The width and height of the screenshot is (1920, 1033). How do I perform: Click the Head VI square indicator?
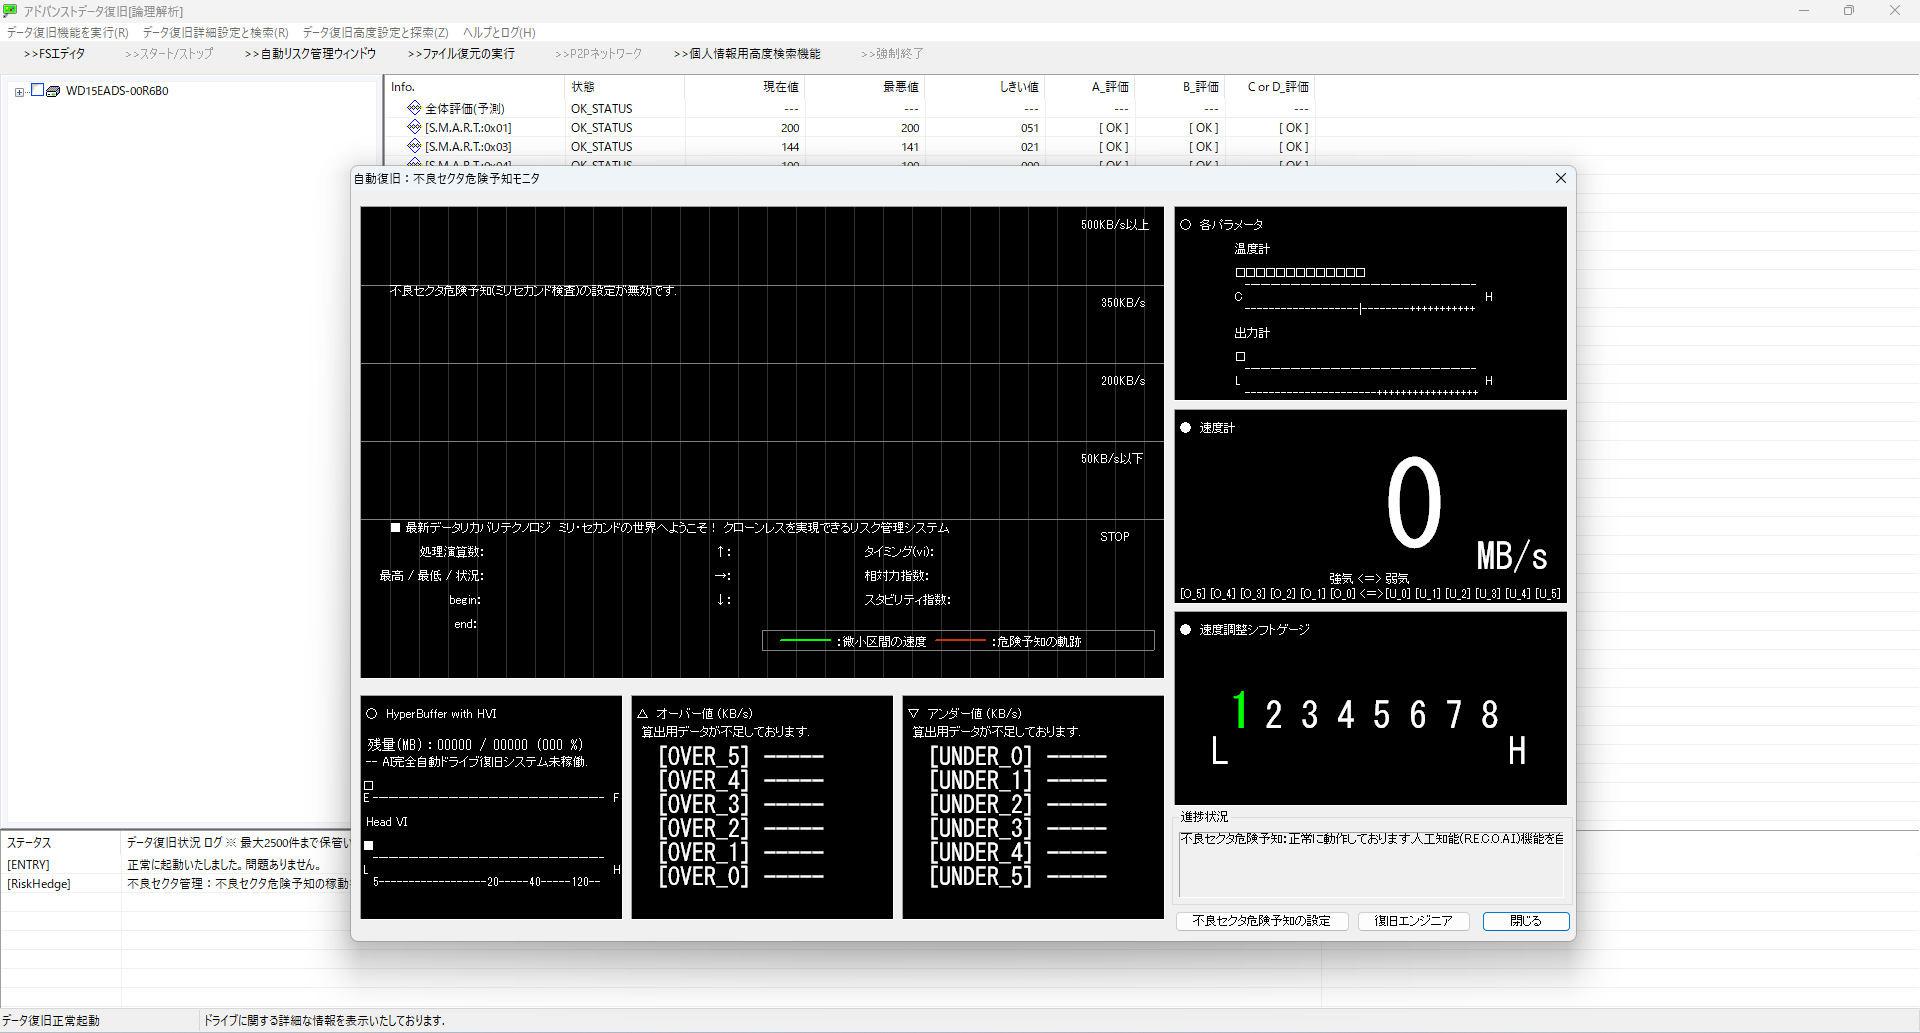coord(369,846)
